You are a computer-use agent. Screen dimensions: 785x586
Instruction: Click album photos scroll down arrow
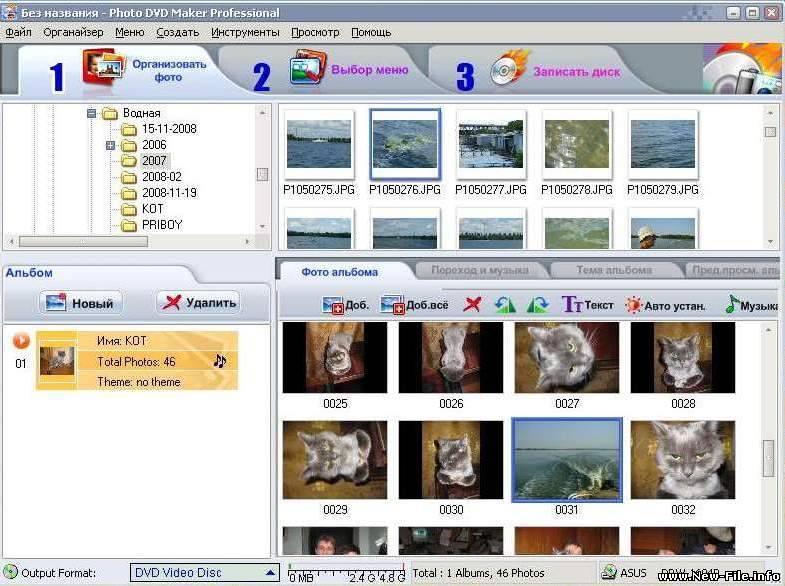click(769, 547)
